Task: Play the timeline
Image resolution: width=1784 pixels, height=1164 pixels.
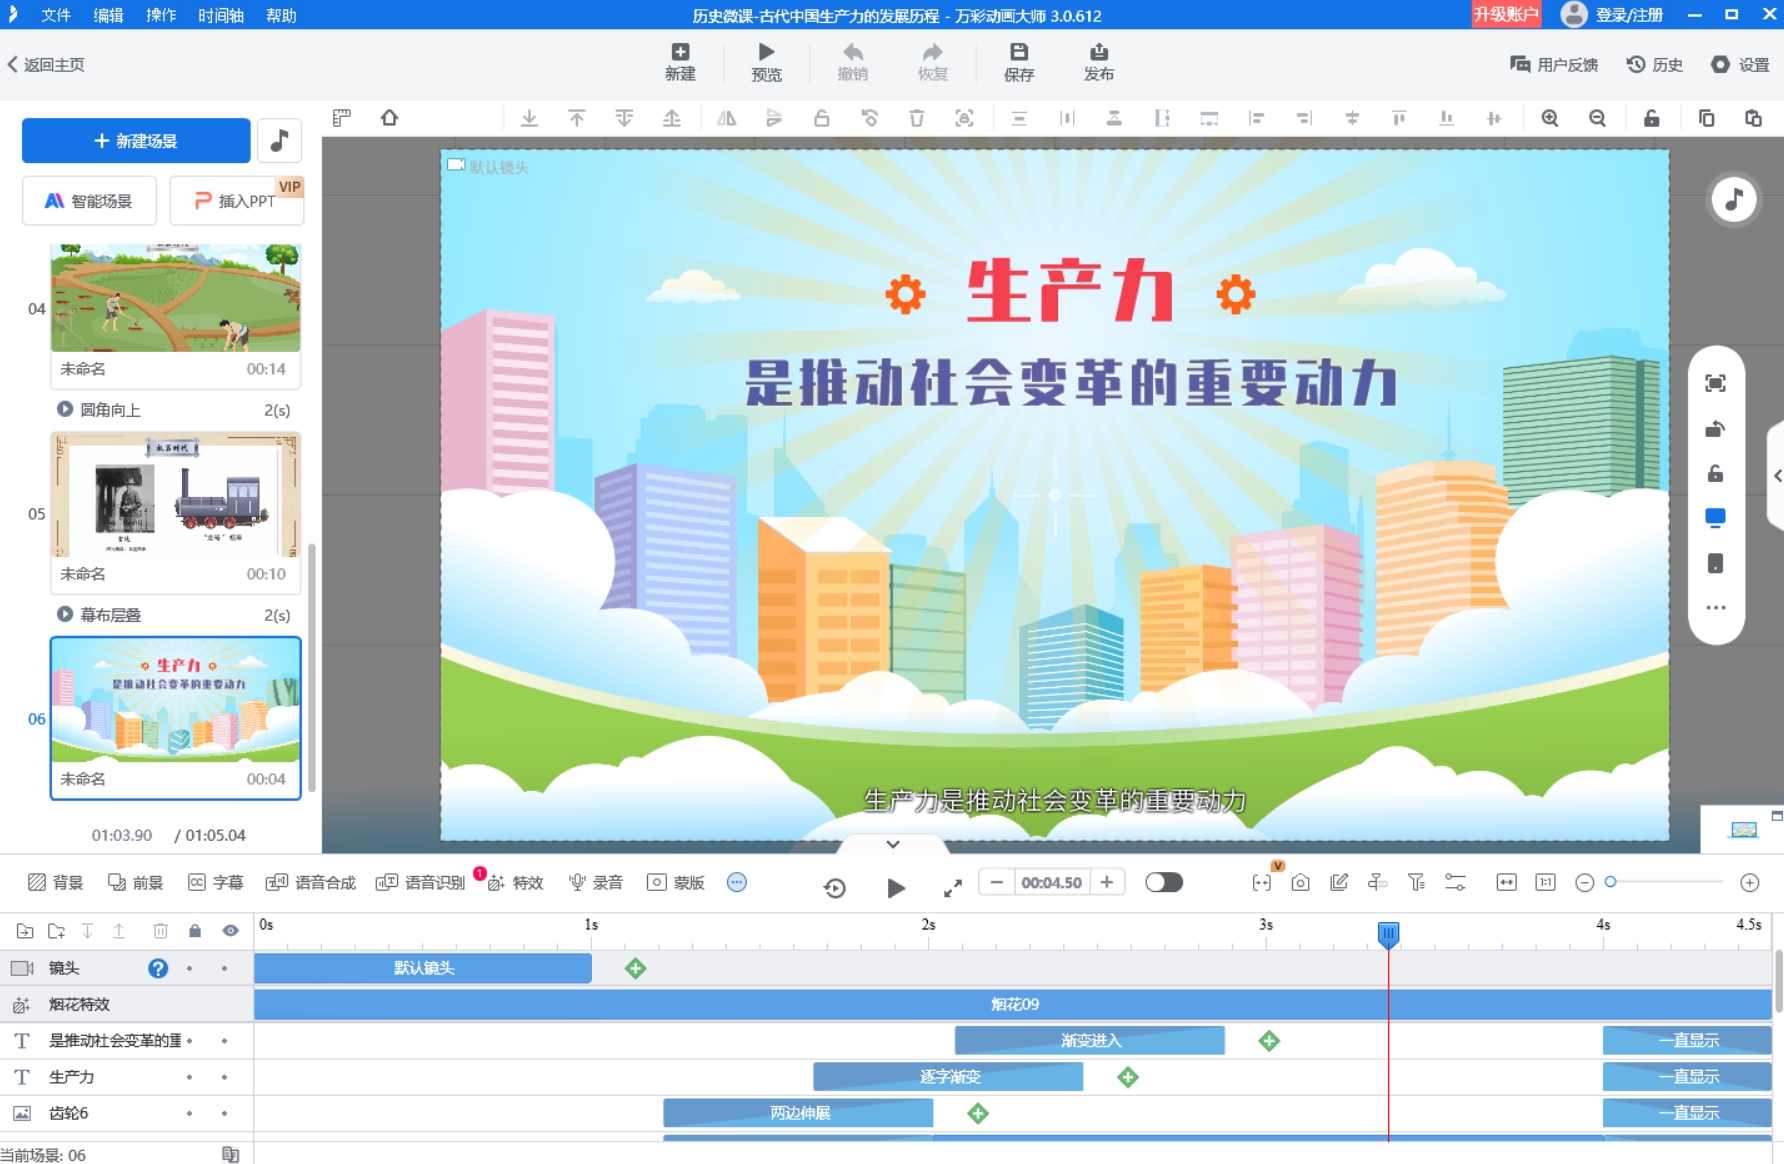Action: (896, 887)
